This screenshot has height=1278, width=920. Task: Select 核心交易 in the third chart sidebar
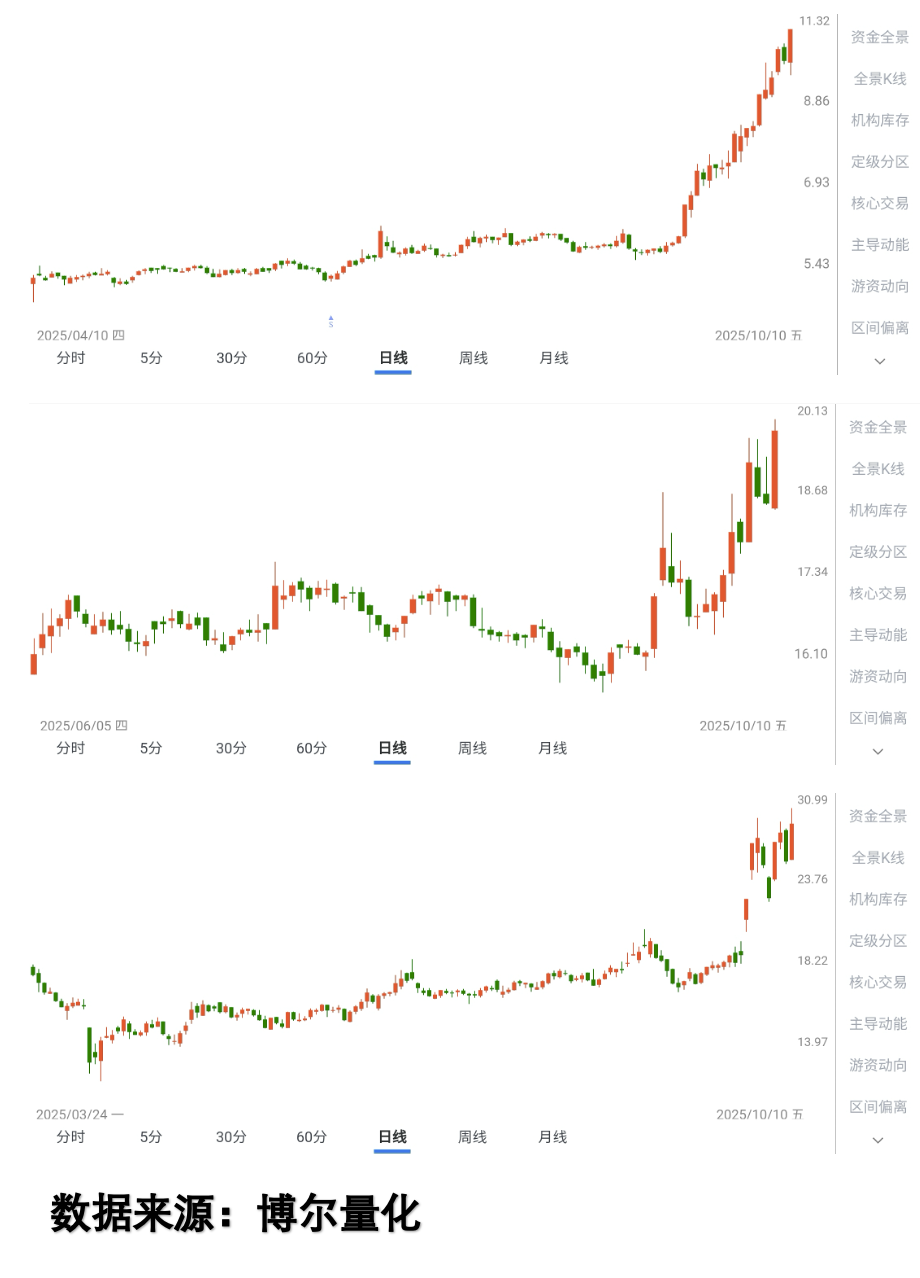(877, 981)
